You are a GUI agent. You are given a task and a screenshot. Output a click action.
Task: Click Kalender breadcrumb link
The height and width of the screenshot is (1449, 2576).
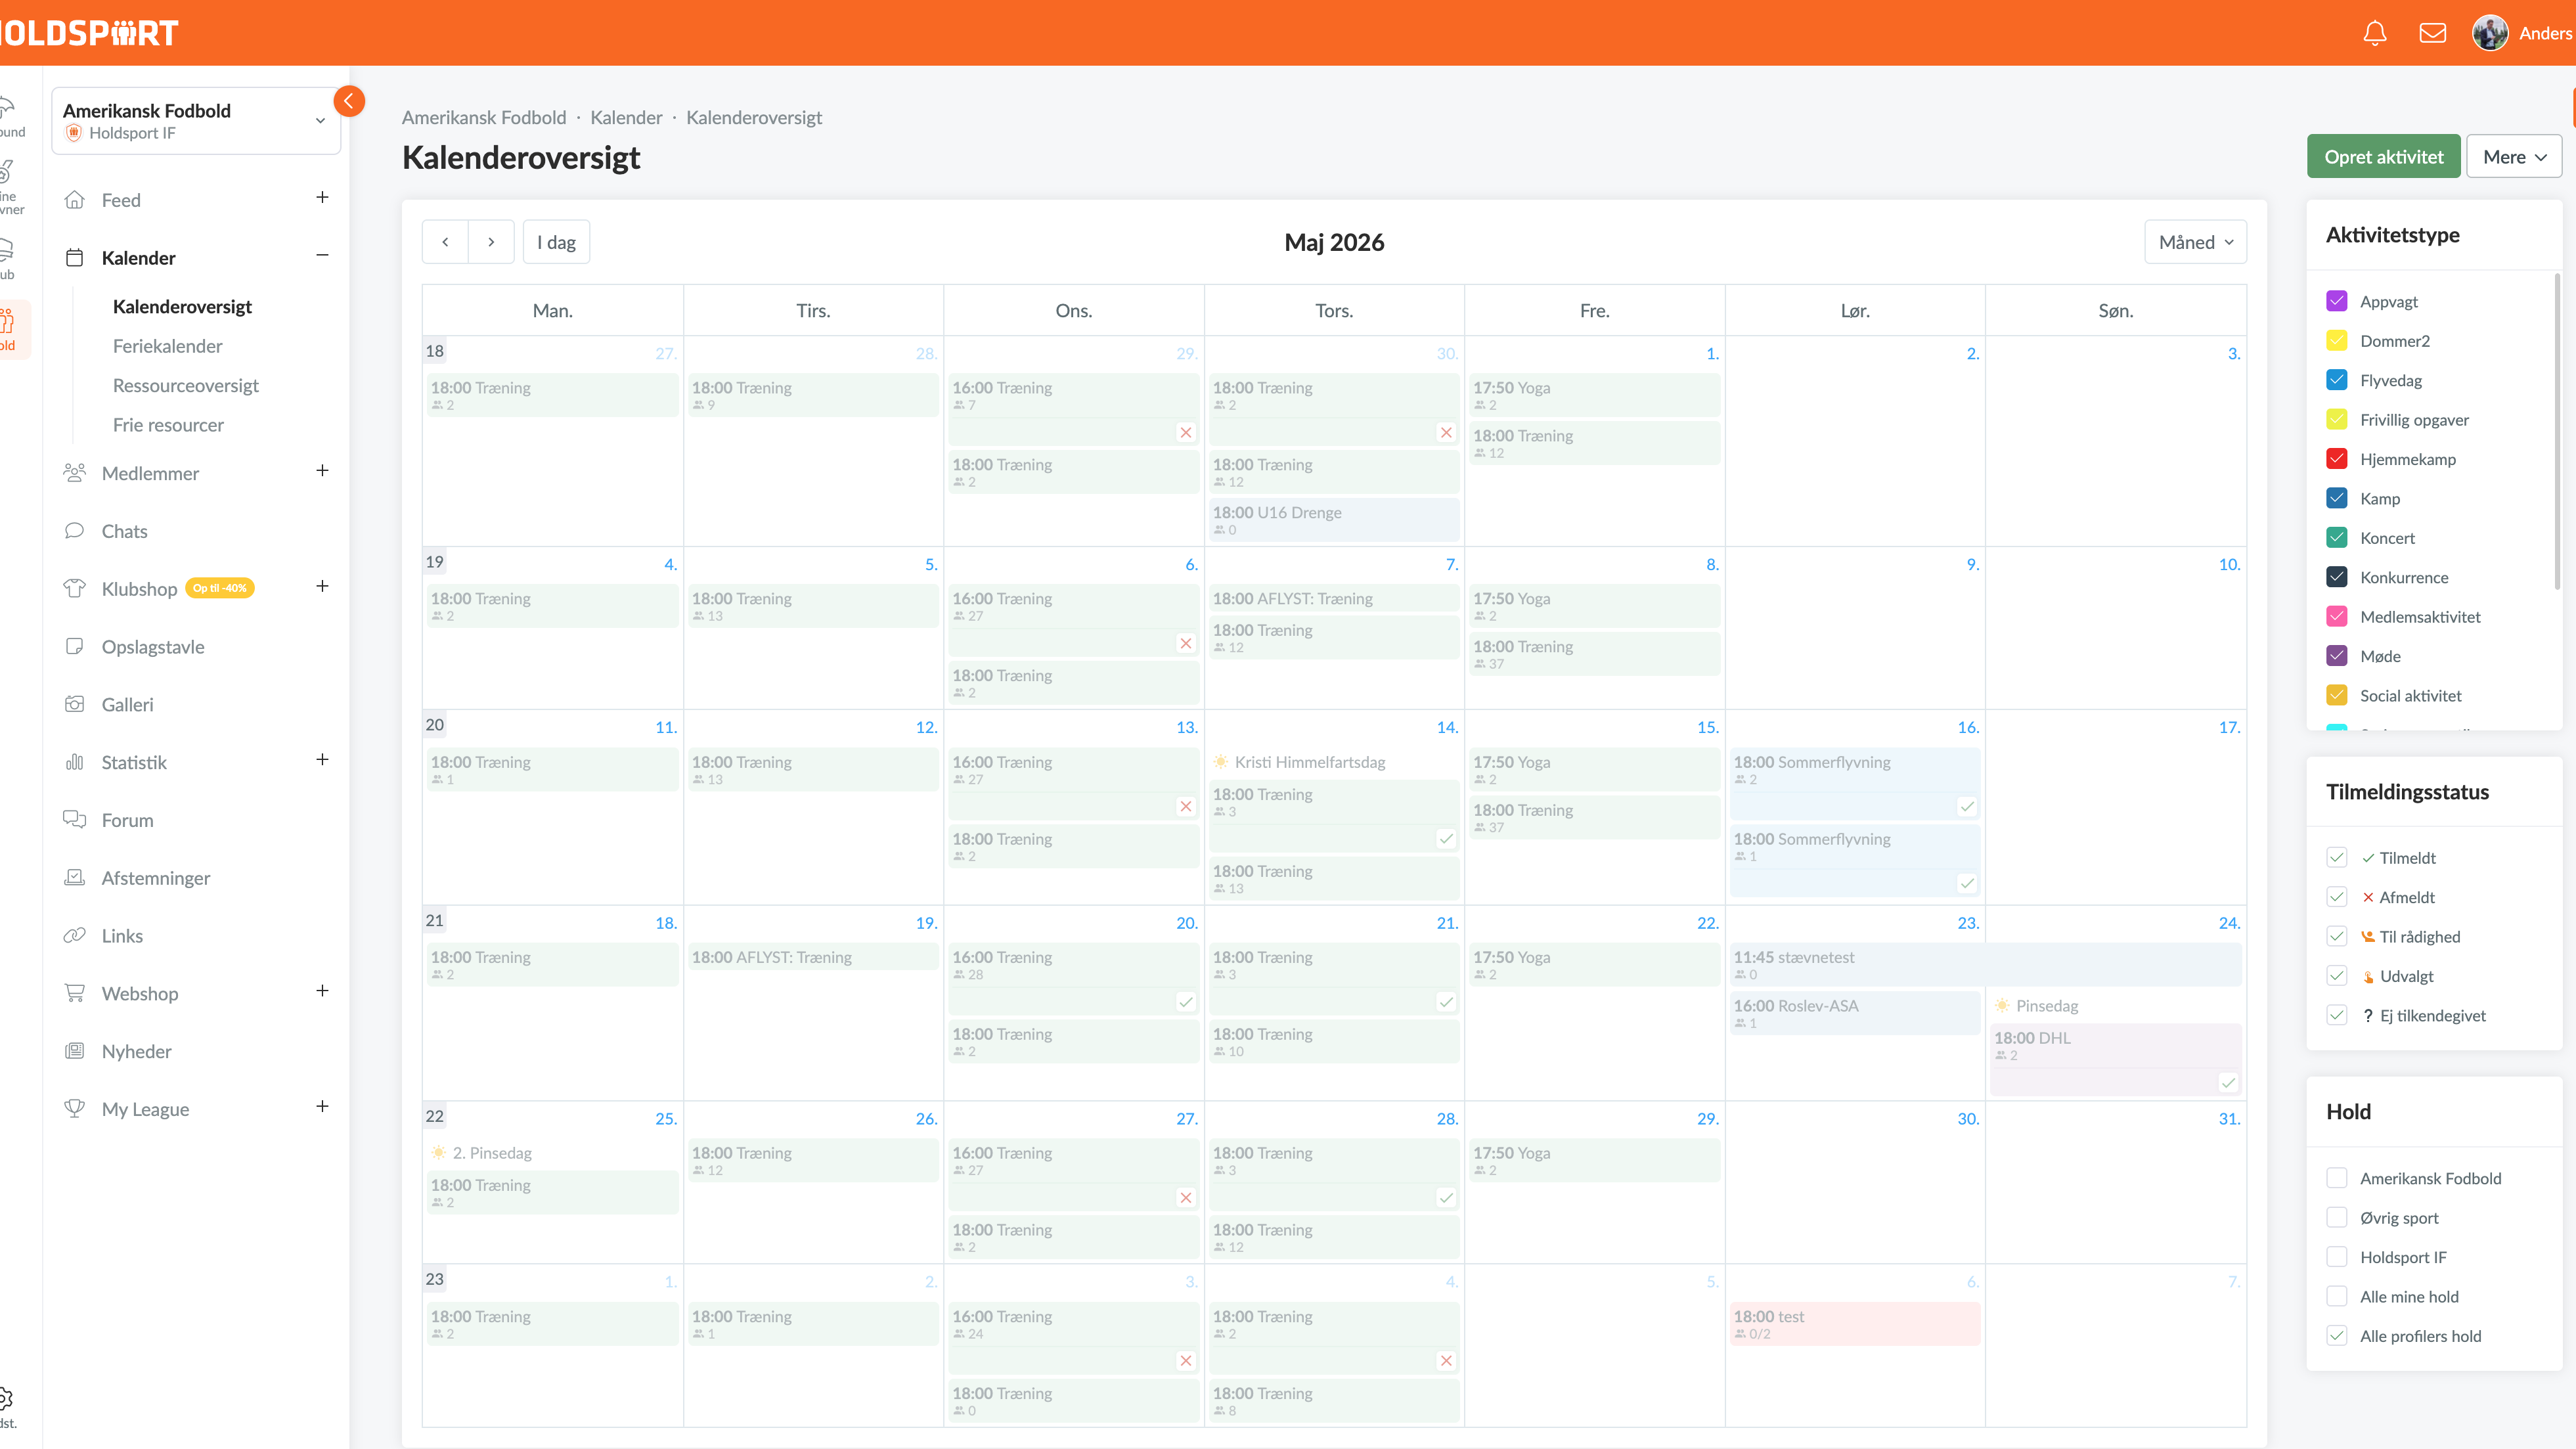626,118
